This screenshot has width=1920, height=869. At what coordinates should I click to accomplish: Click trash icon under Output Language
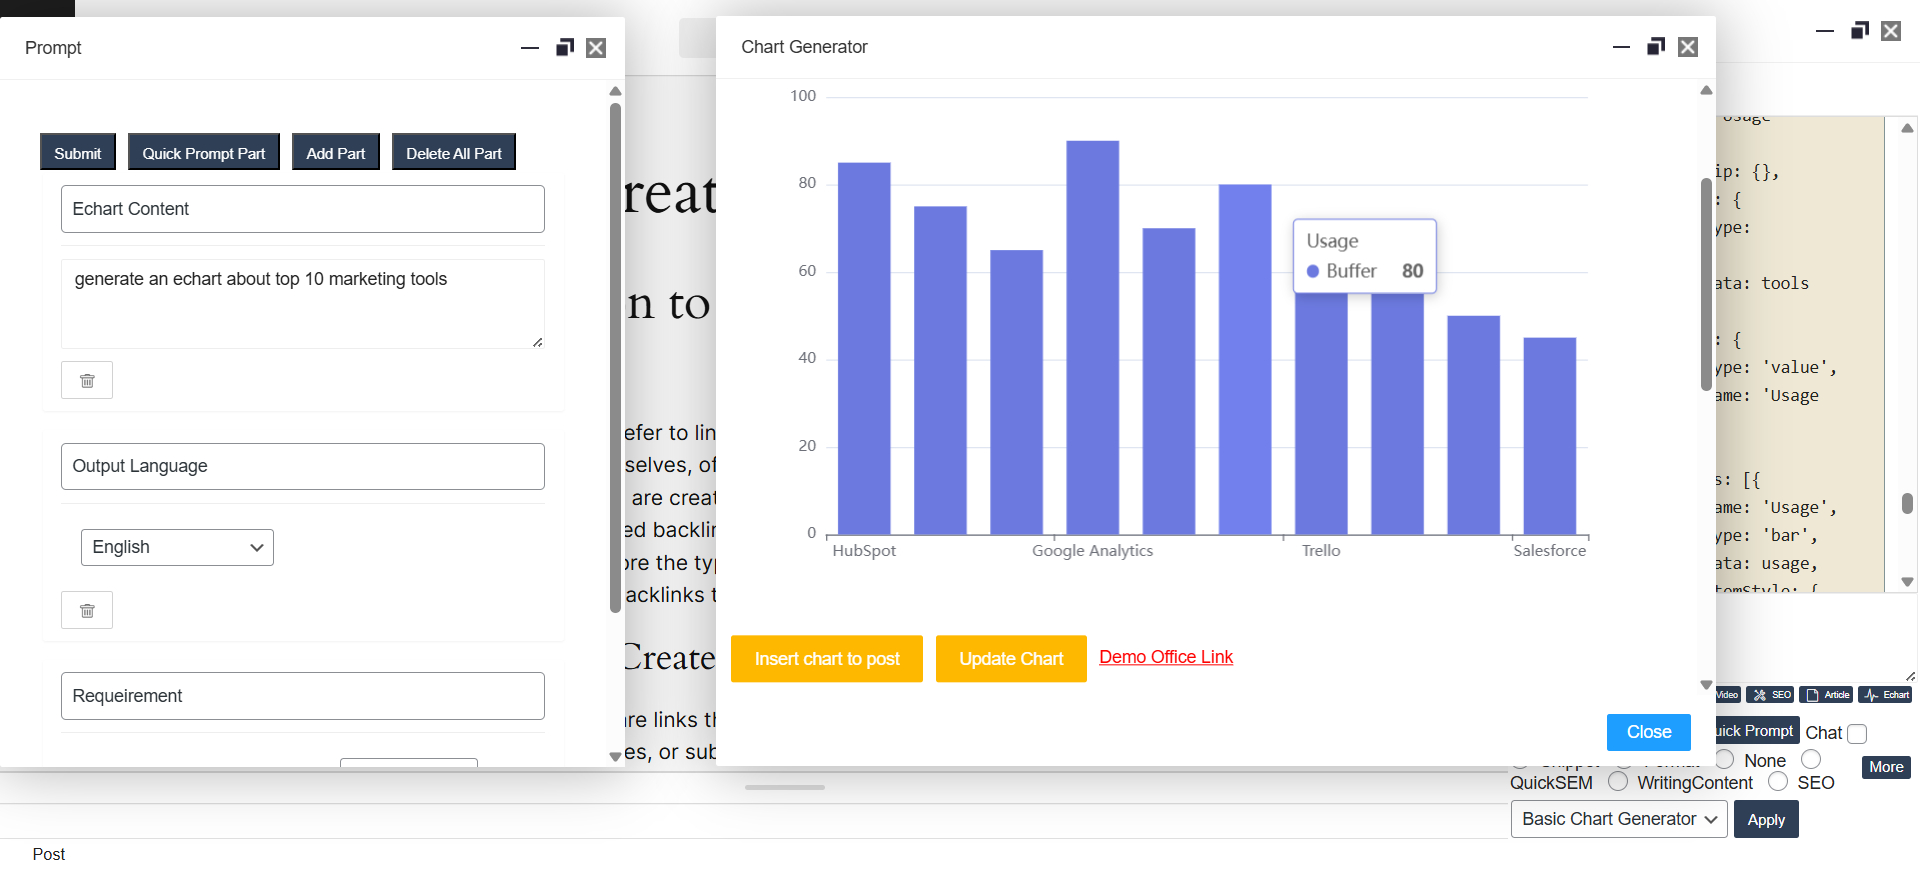coord(87,610)
